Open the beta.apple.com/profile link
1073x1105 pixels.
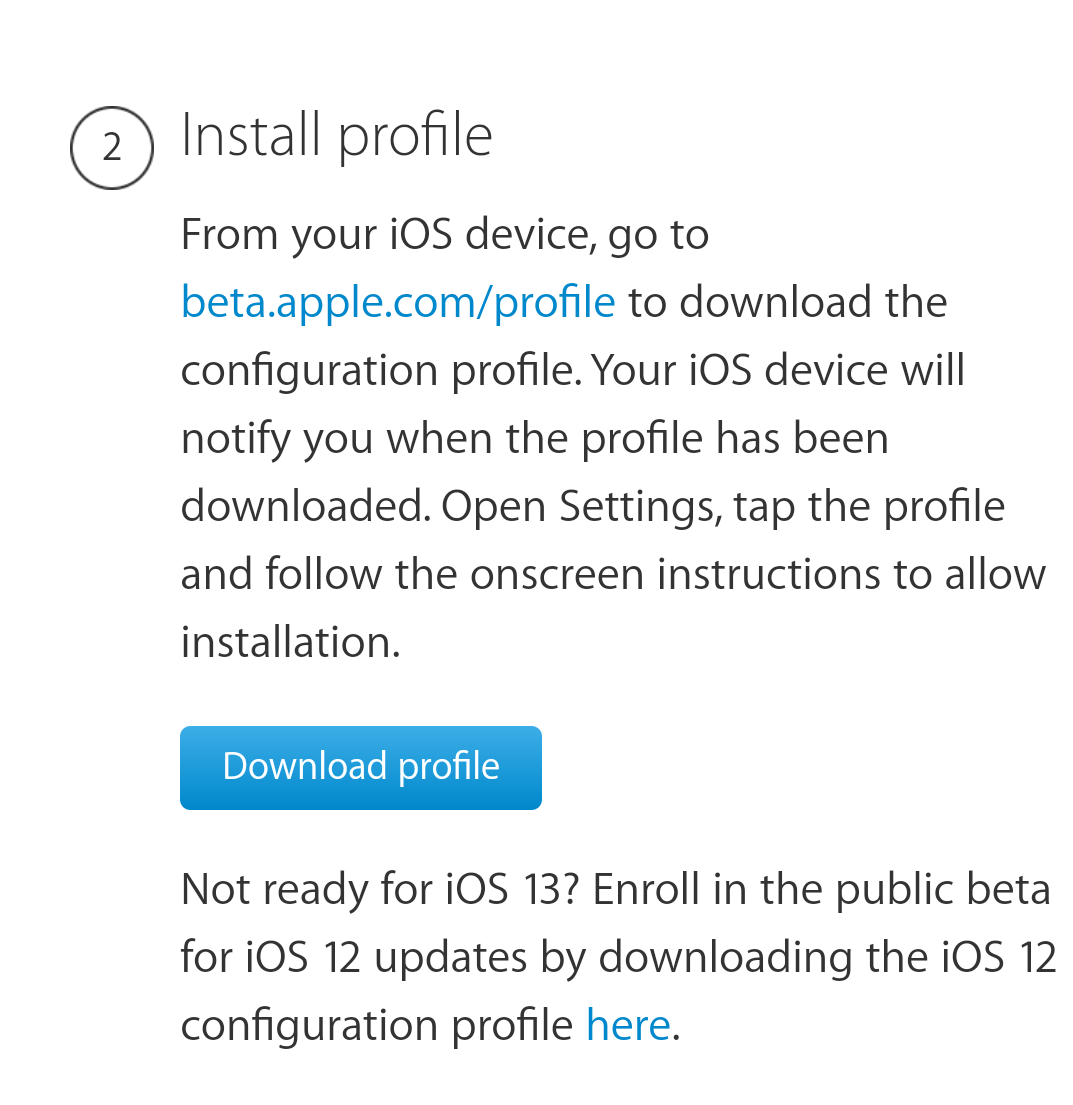[398, 304]
